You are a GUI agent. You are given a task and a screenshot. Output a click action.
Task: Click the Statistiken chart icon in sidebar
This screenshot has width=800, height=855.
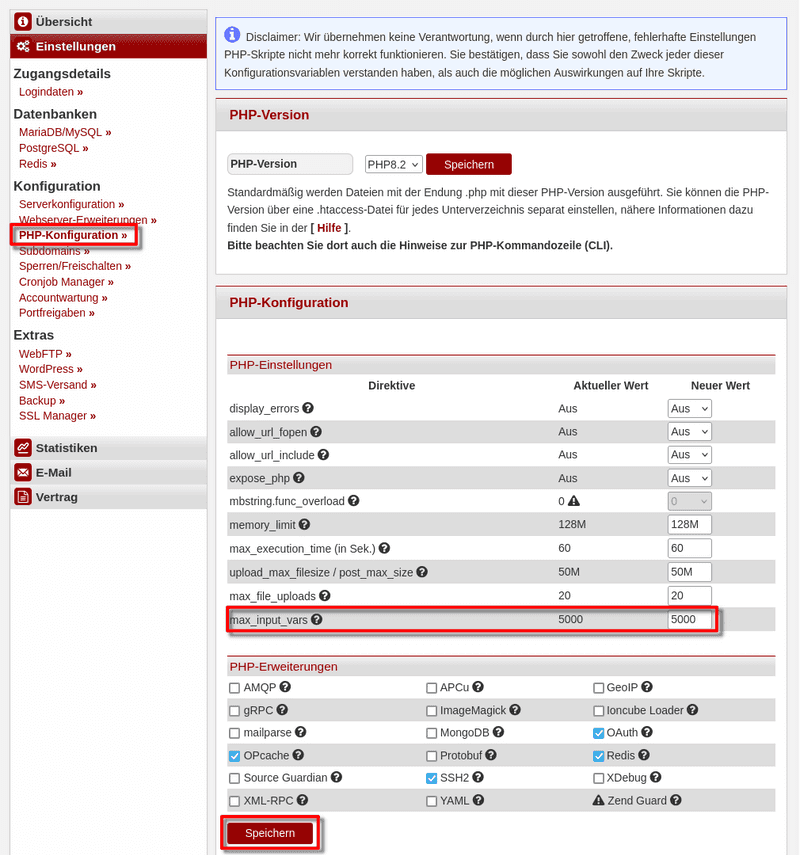coord(23,448)
